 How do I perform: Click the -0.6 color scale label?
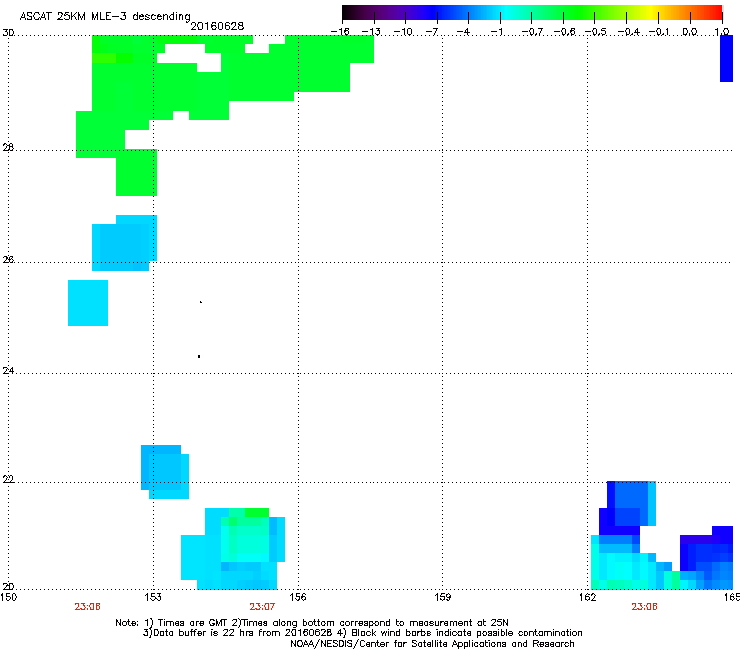[x=564, y=32]
